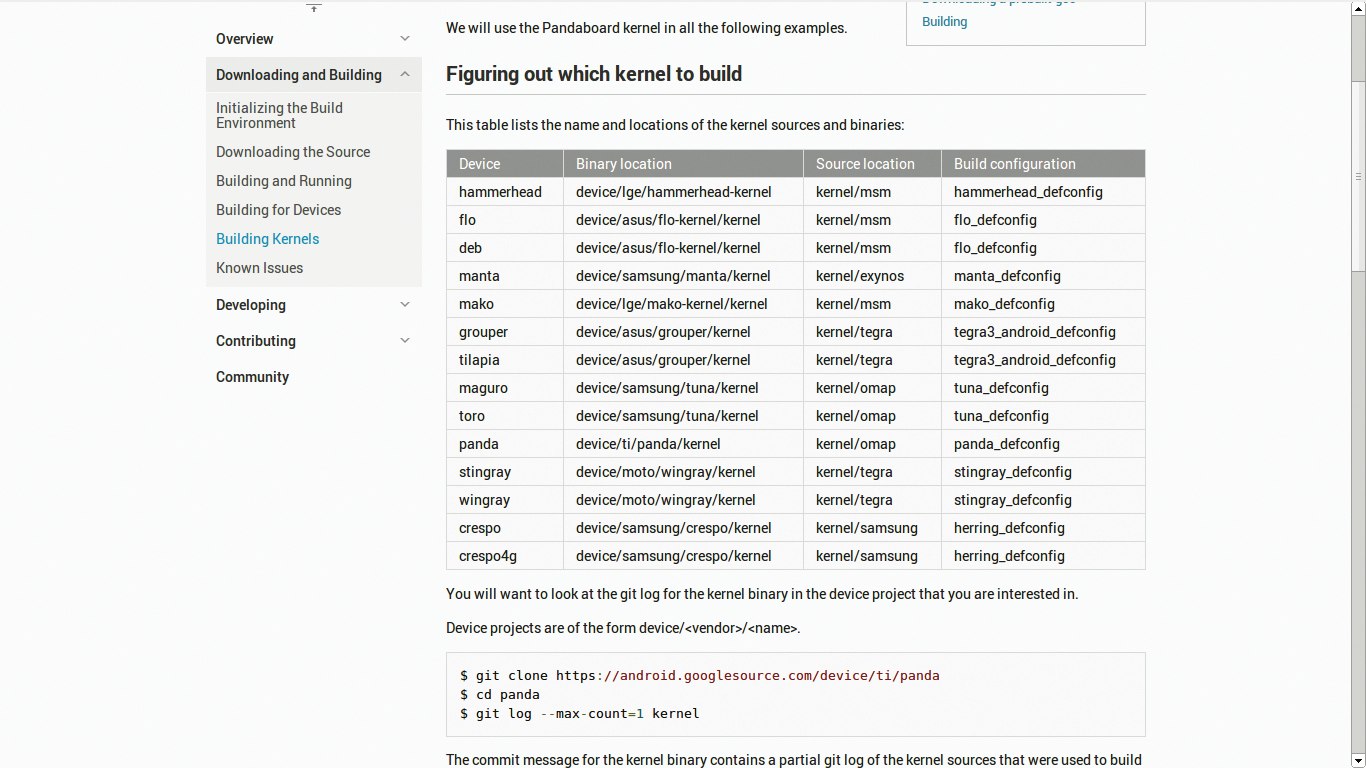Open Initializing the Build Environment page
Screen dimensions: 1366x768
[279, 115]
